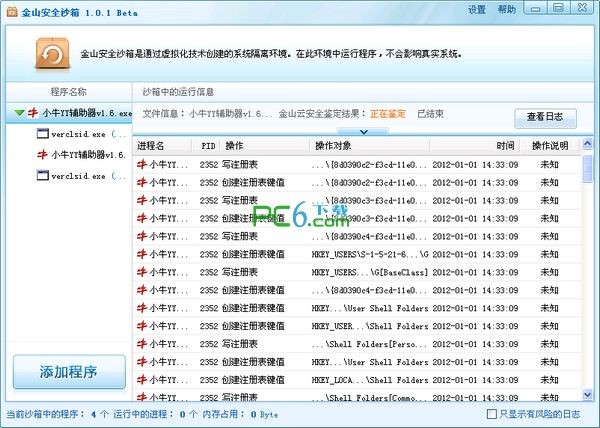The image size is (600, 428).
Task: Open the 设置 settings menu
Action: pos(477,10)
